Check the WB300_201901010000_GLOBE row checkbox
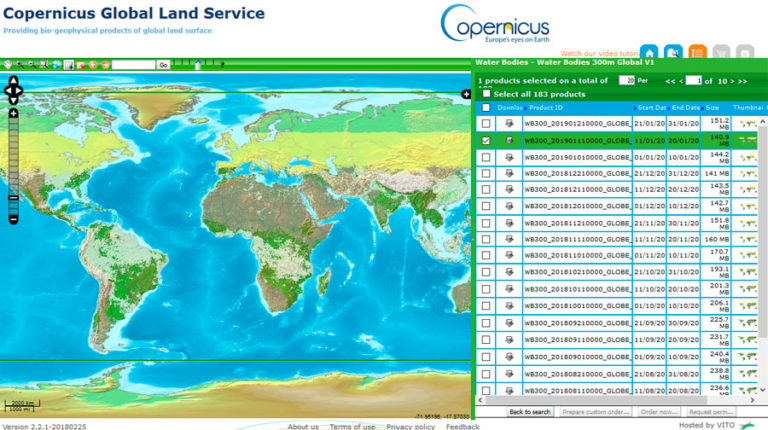Image resolution: width=768 pixels, height=430 pixels. [486, 157]
